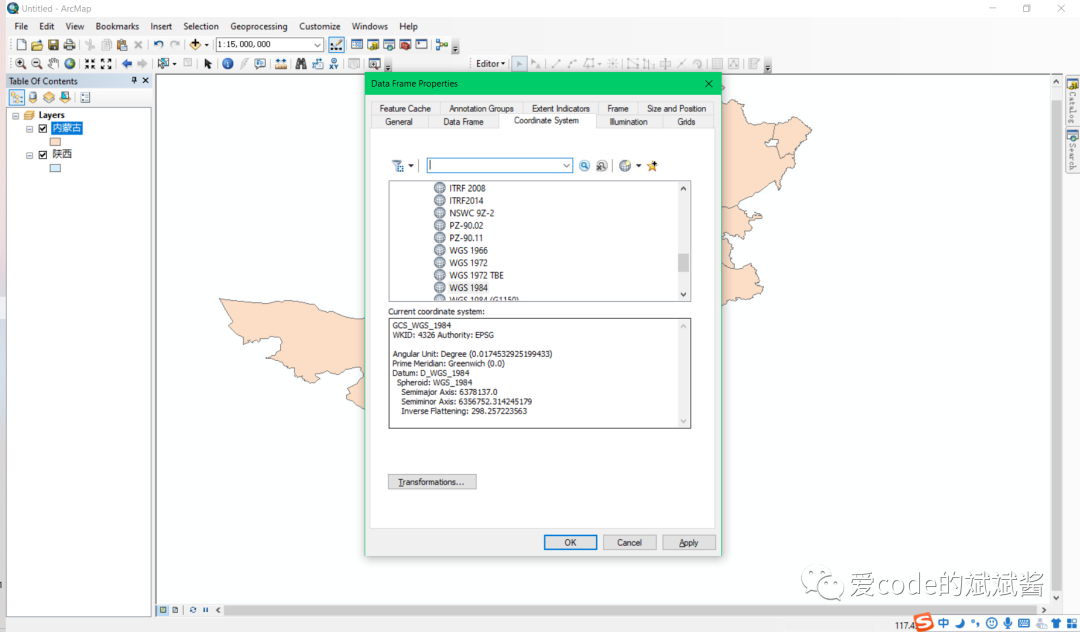
Task: Undo the last action
Action: click(x=158, y=45)
